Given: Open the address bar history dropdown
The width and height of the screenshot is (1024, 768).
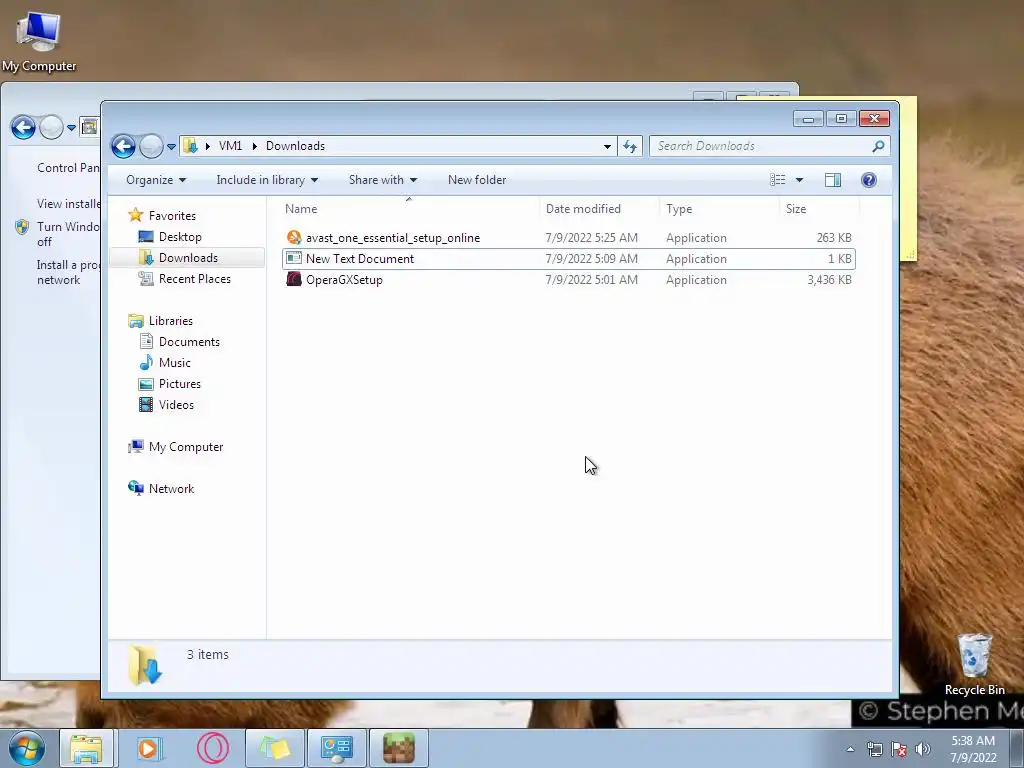Looking at the screenshot, I should tap(607, 146).
